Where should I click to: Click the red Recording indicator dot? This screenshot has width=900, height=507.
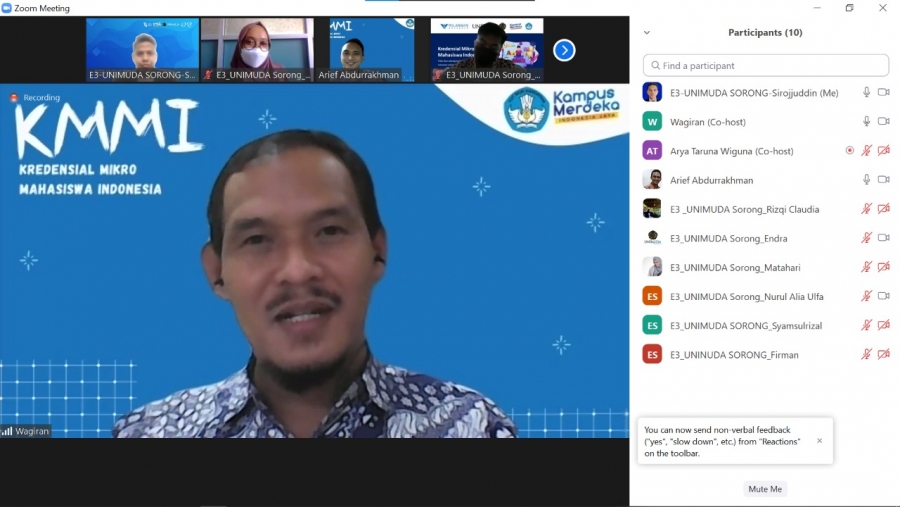[x=14, y=98]
